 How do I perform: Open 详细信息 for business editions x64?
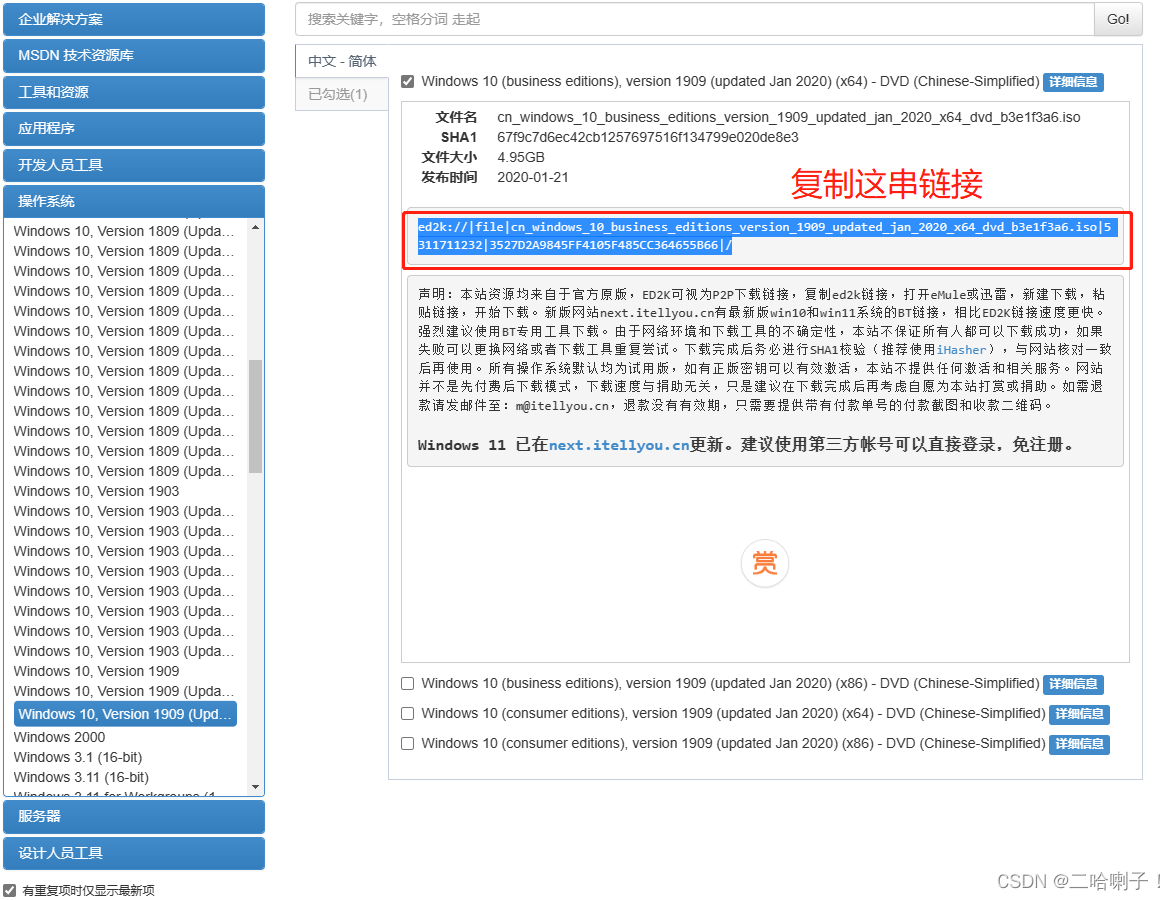(x=1073, y=82)
